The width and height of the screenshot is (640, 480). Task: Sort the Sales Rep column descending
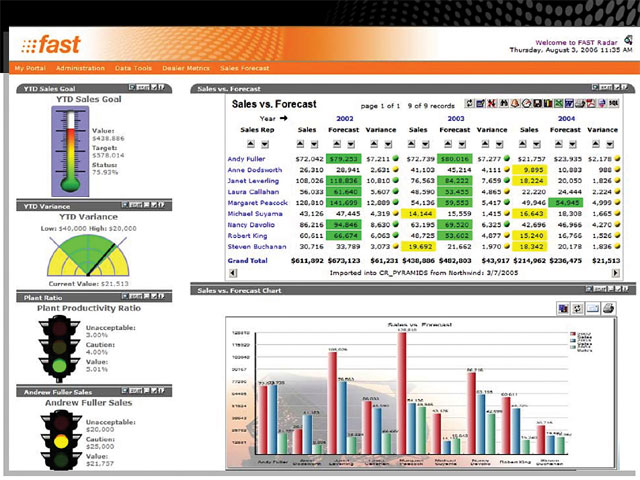pyautogui.click(x=265, y=144)
